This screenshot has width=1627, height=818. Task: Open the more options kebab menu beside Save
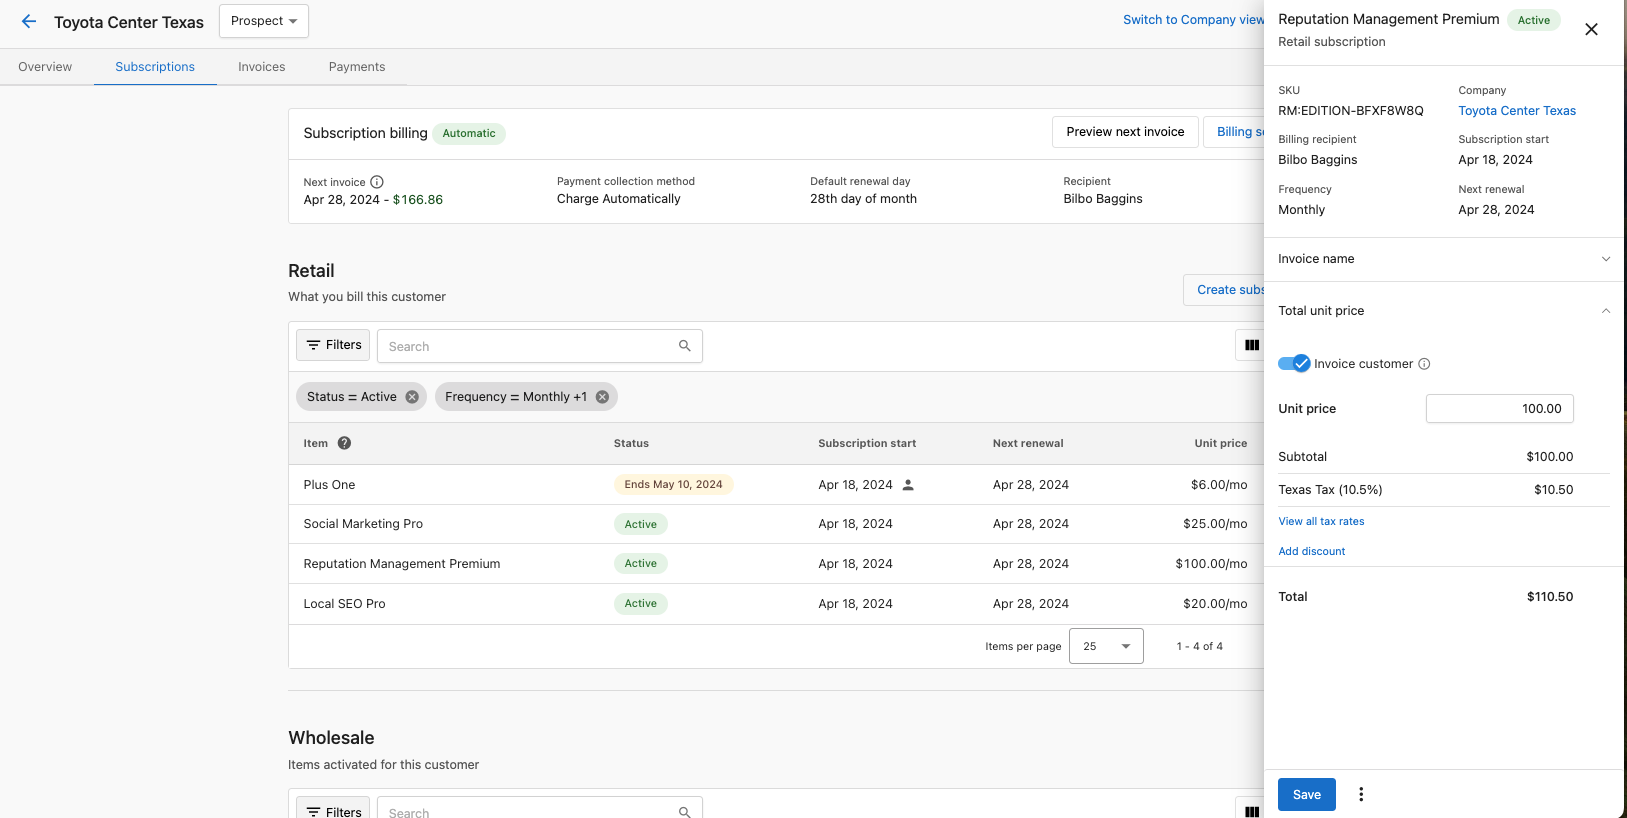tap(1361, 794)
